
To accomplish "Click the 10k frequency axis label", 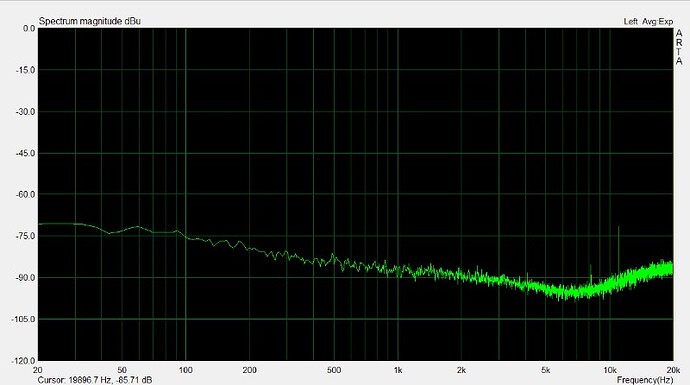I will (x=609, y=370).
